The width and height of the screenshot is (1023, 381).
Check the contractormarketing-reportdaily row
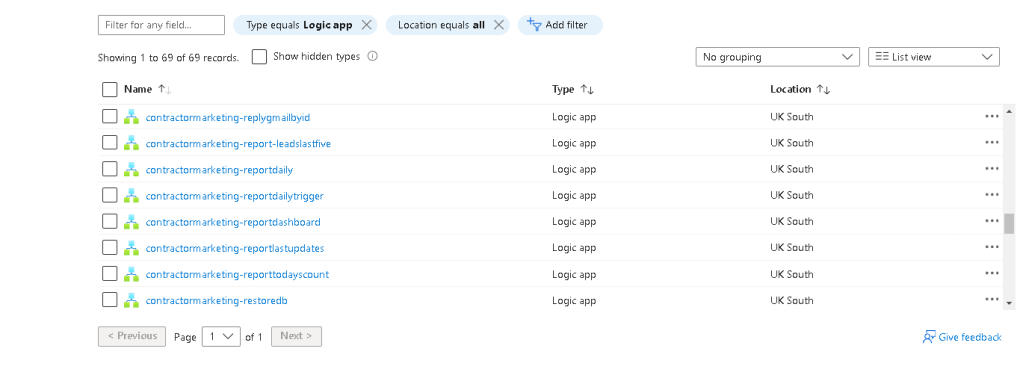click(110, 169)
